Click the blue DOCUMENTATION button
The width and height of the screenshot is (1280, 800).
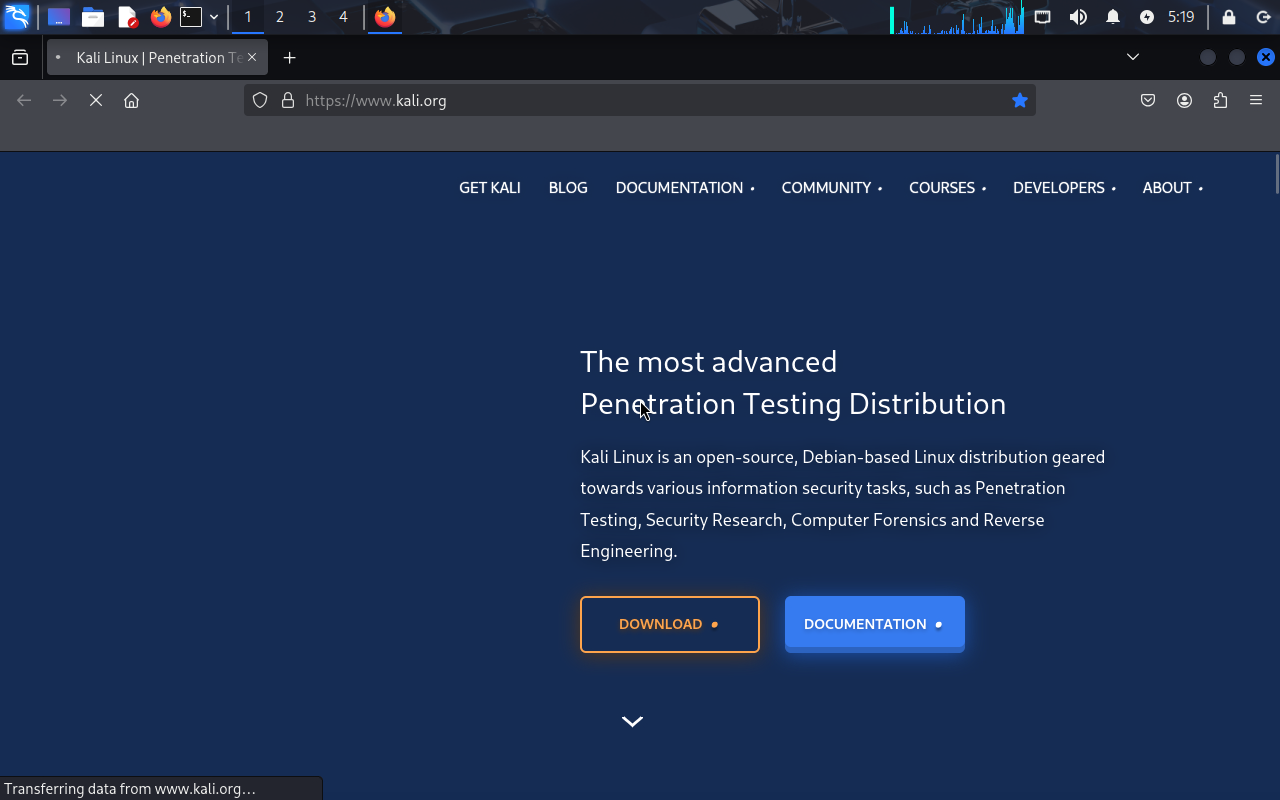coord(875,624)
